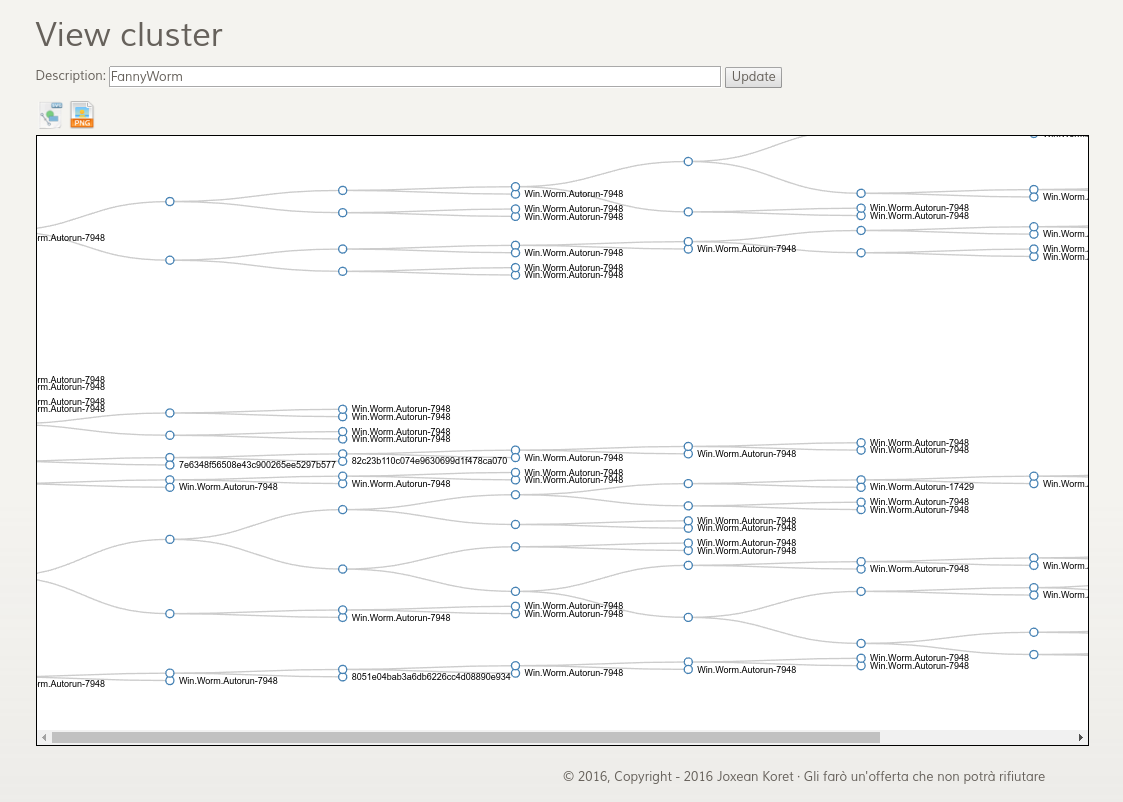This screenshot has width=1123, height=802.
Task: Click the left arrow of the horizontal scrollbar
Action: coord(43,736)
